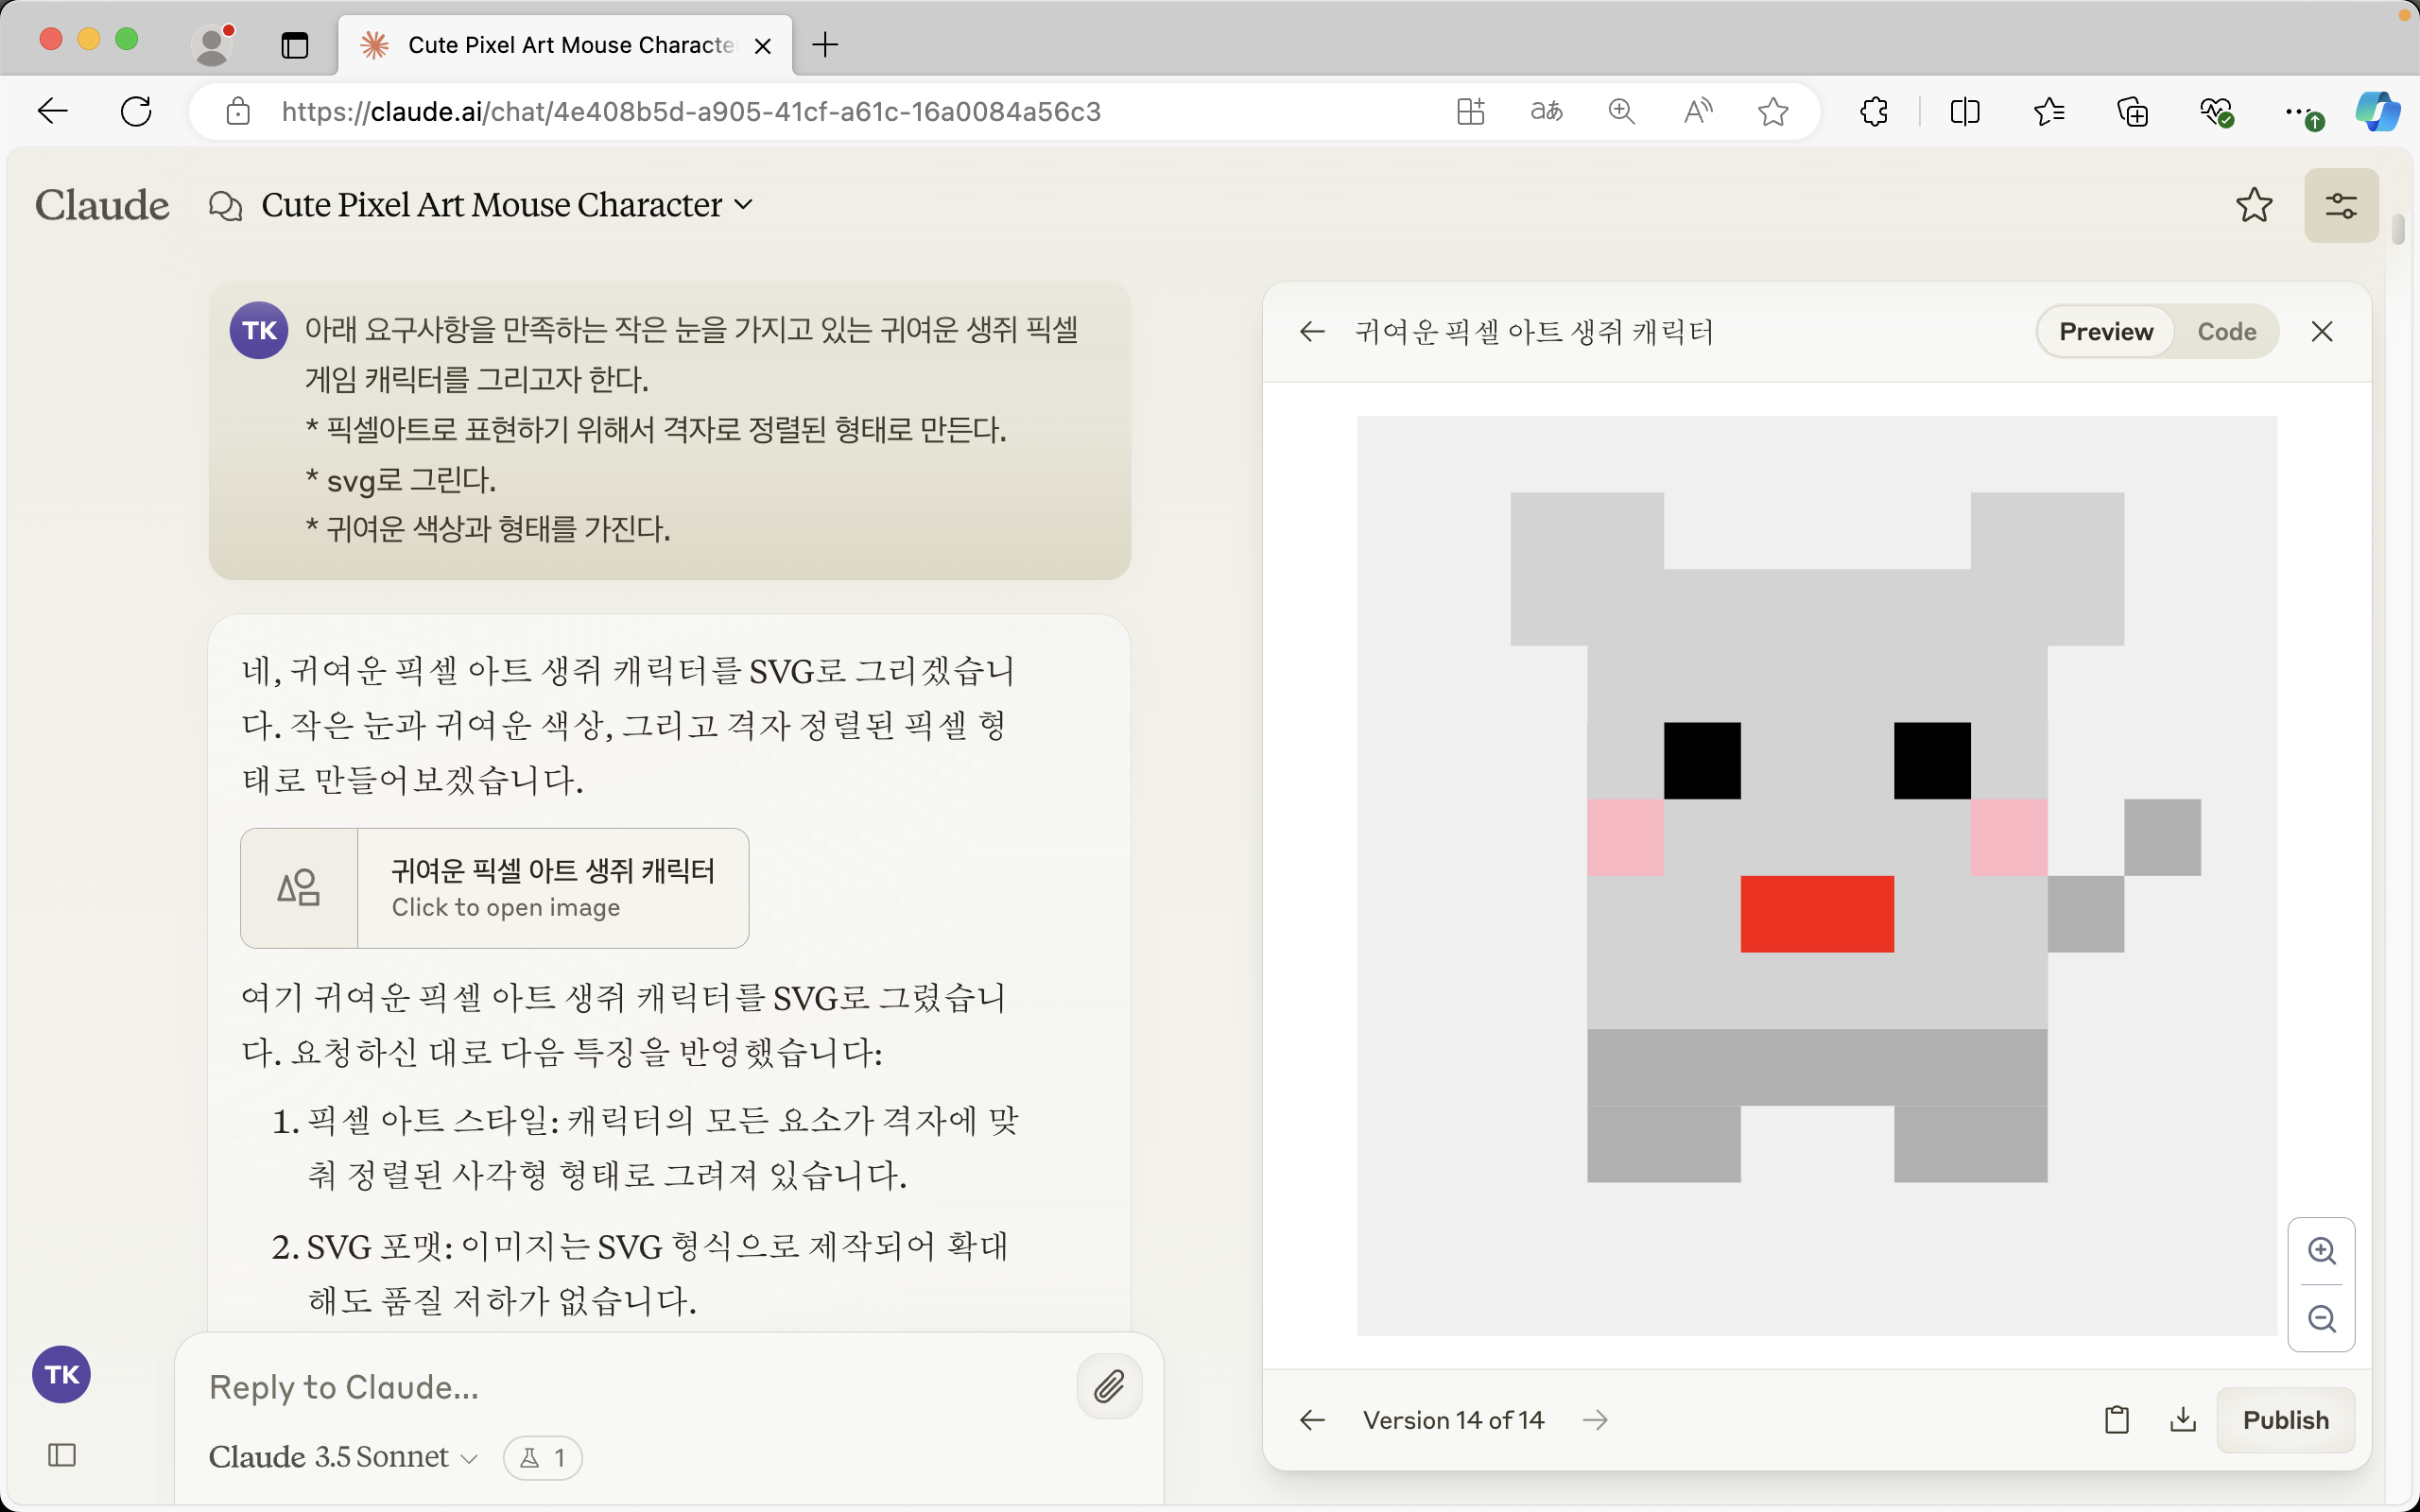The image size is (2420, 1512).
Task: Close the Cute Pixel Art Mouse tab
Action: pyautogui.click(x=762, y=45)
